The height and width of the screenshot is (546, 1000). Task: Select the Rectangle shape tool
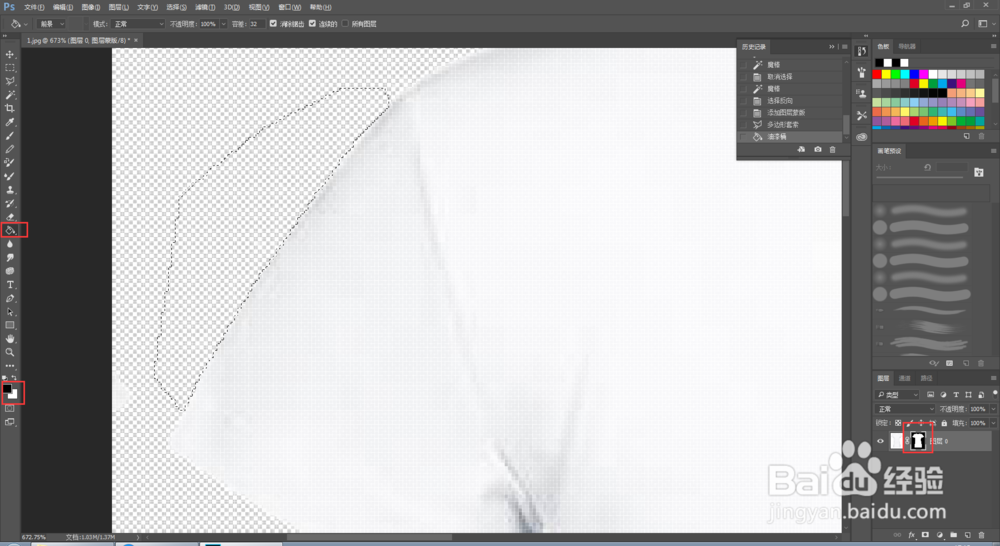(x=10, y=325)
